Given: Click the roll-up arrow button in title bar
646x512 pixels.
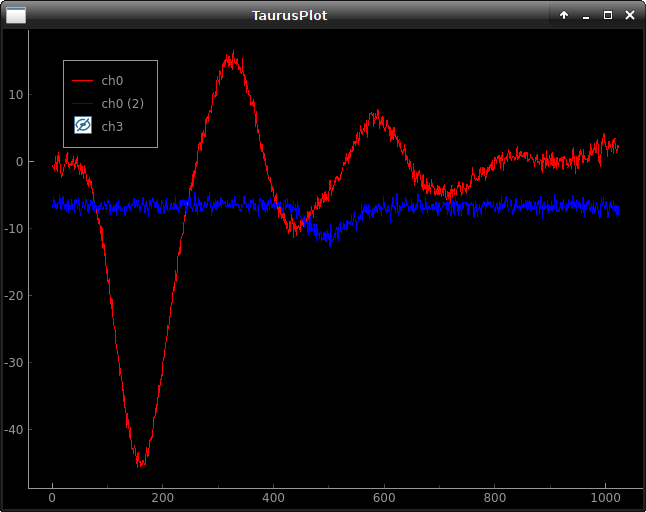Looking at the screenshot, I should pyautogui.click(x=564, y=15).
